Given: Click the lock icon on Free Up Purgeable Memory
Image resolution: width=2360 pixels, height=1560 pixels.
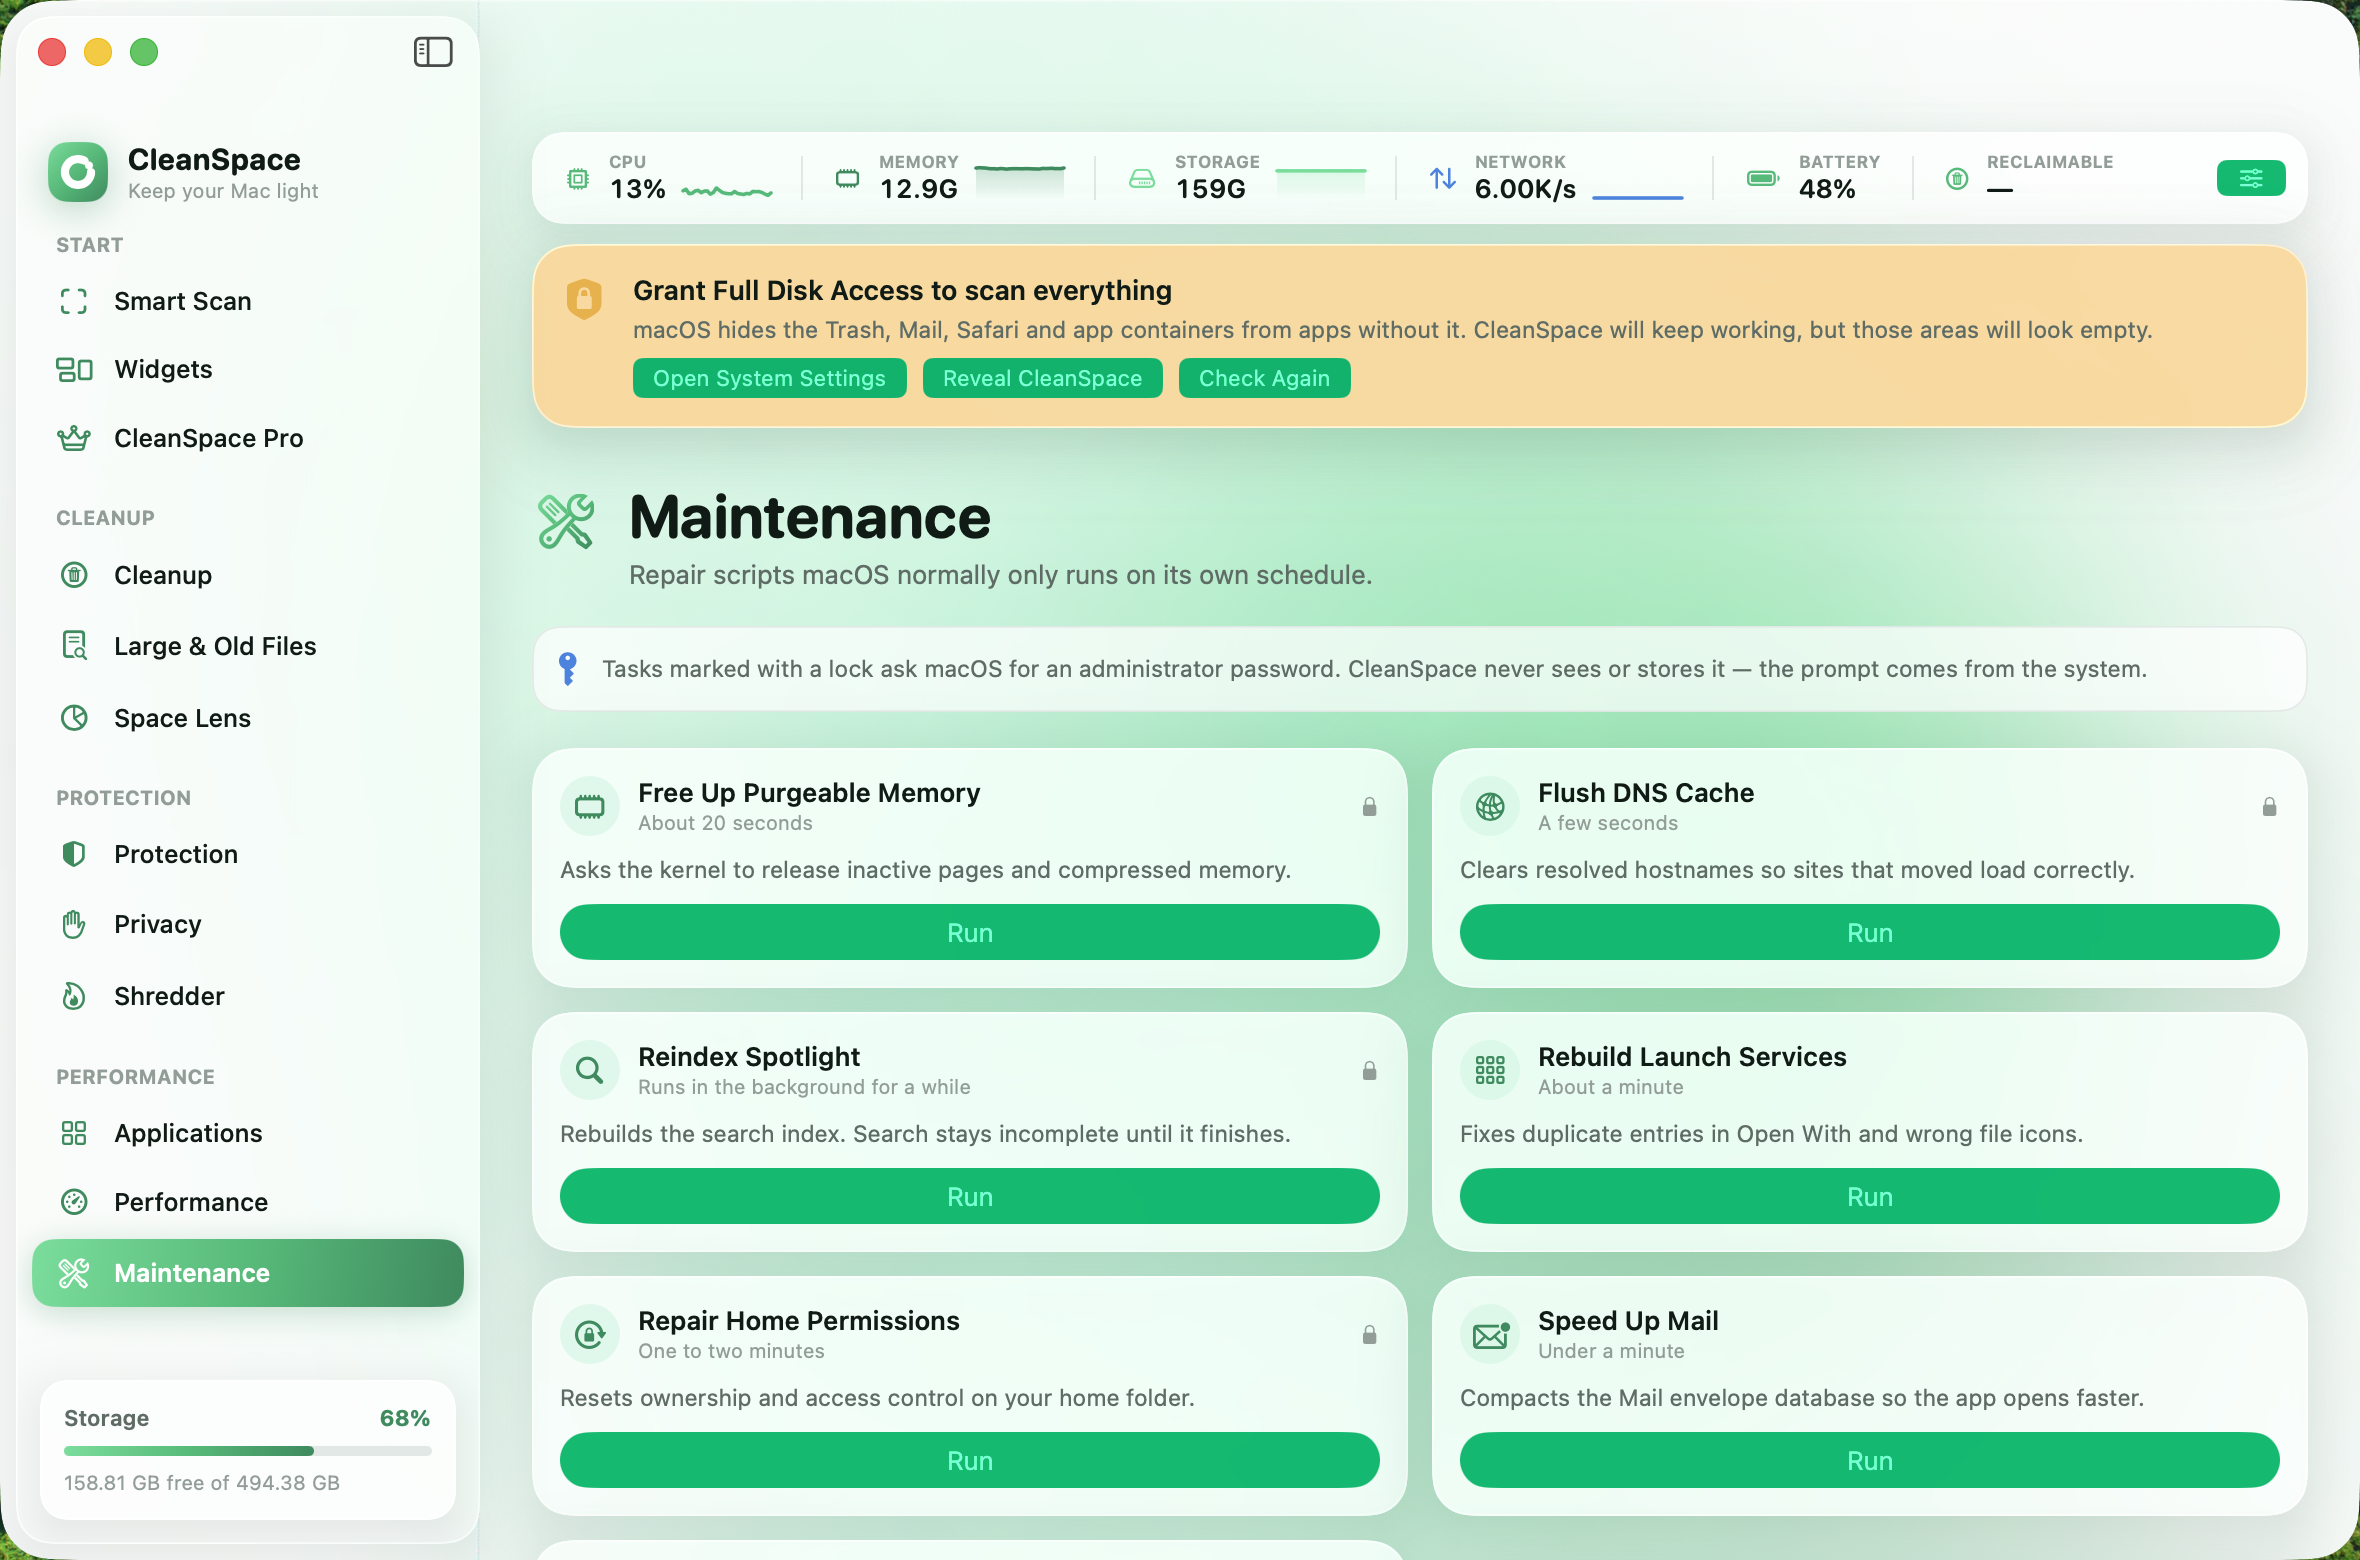Looking at the screenshot, I should [1369, 807].
